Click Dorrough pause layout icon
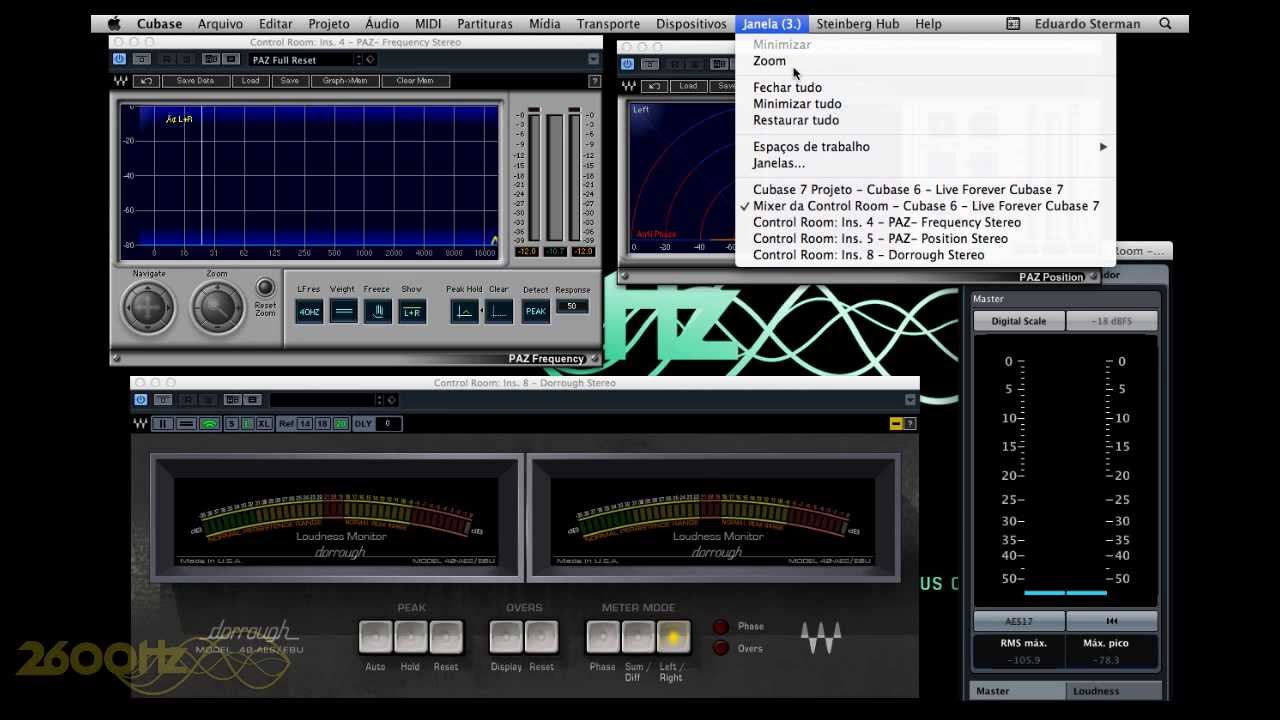This screenshot has width=1280, height=720. tap(162, 424)
